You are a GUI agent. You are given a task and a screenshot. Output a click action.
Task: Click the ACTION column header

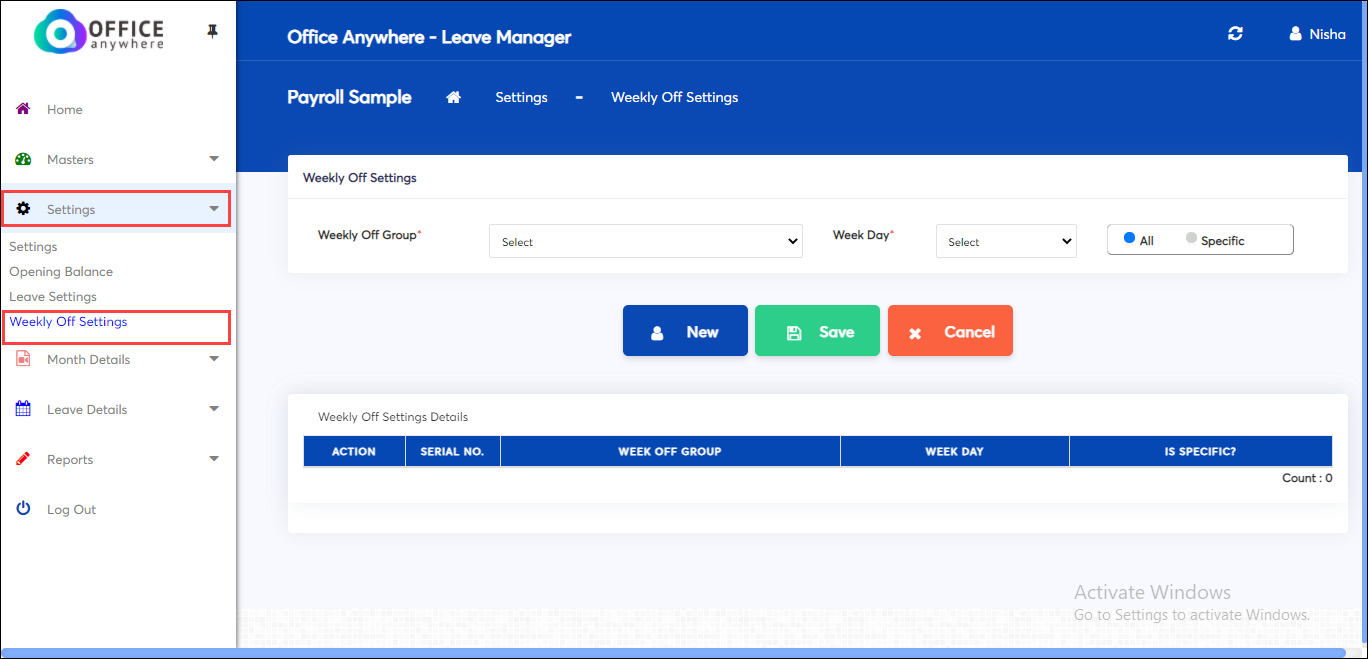coord(354,451)
